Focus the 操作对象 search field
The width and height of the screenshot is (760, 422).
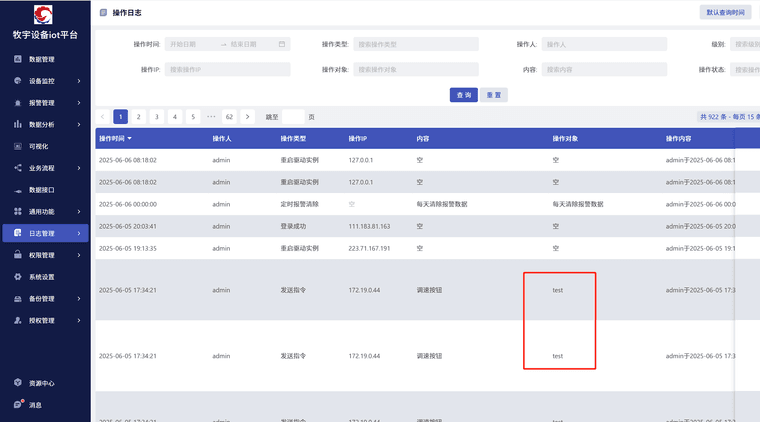(416, 69)
